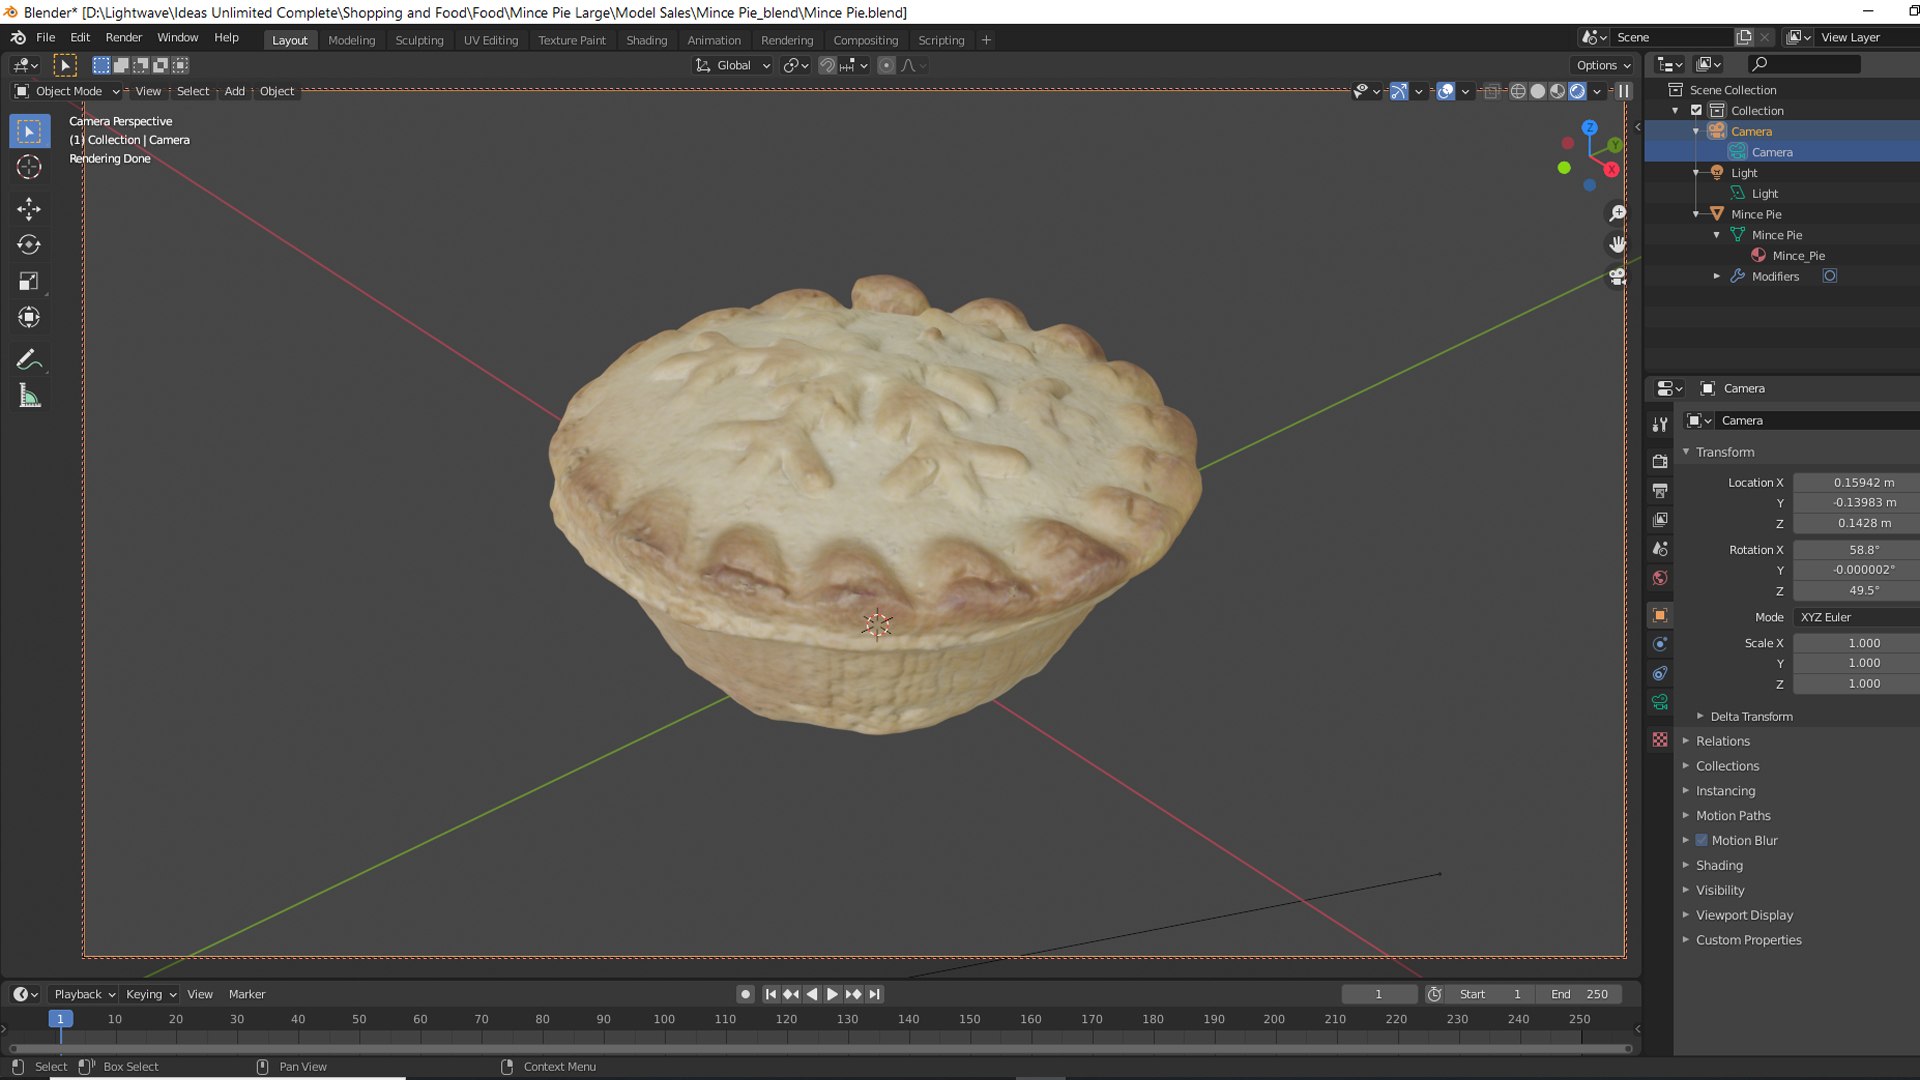The image size is (1920, 1080).
Task: Jump to the timeline end frame
Action: (x=875, y=994)
